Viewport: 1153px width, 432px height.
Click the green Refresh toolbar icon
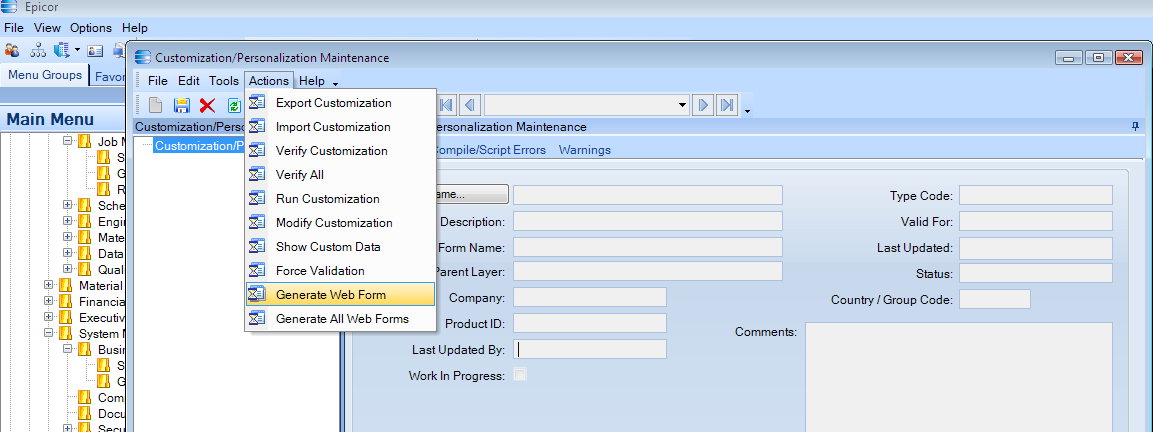[x=234, y=105]
